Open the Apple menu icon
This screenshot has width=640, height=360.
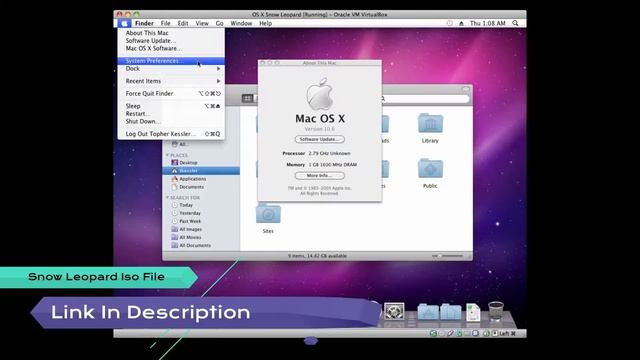pyautogui.click(x=124, y=23)
